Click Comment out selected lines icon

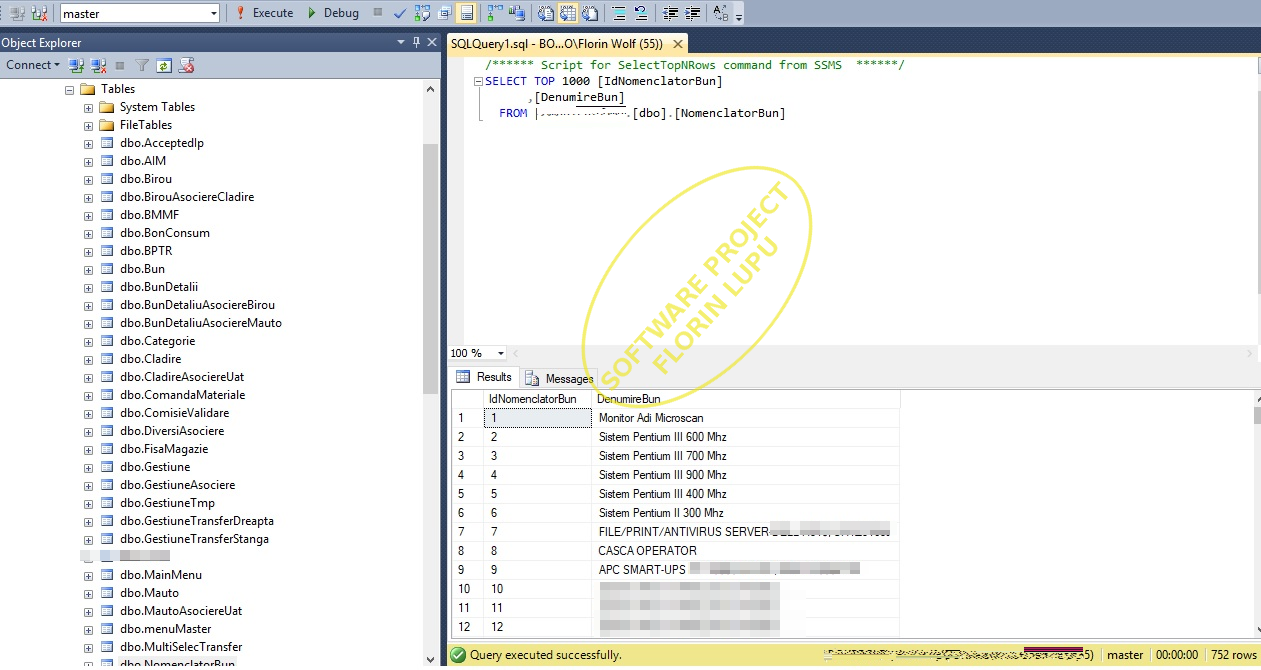pyautogui.click(x=619, y=13)
